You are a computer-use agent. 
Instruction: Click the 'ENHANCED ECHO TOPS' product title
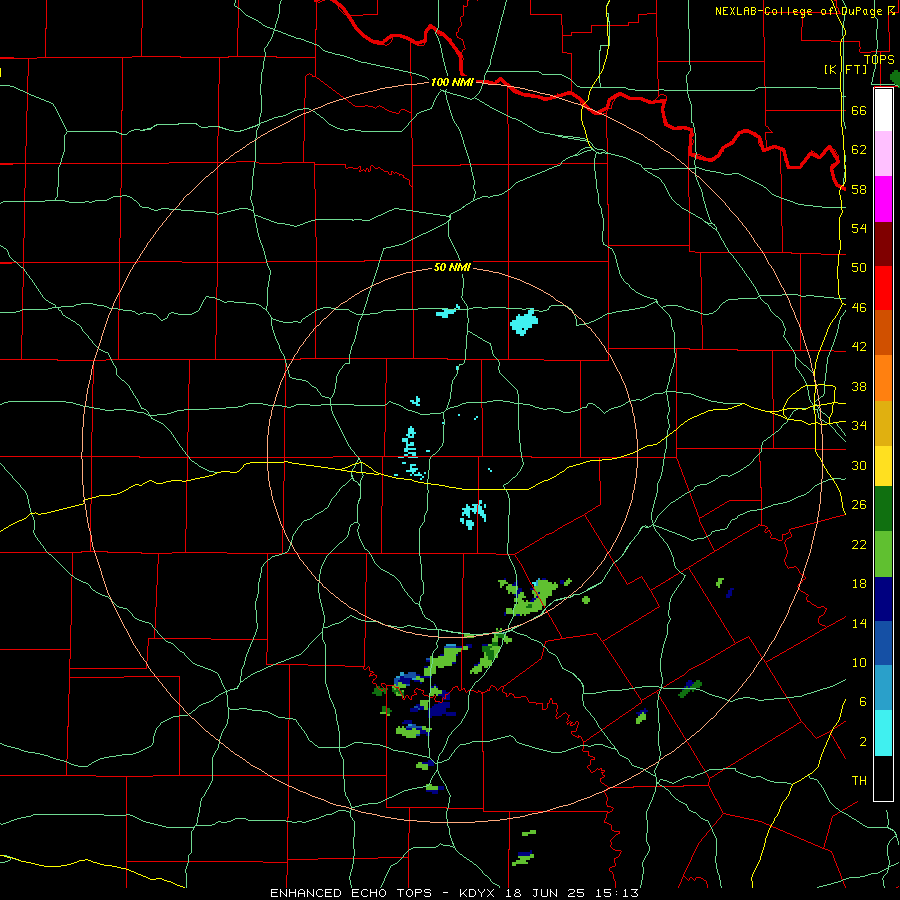coord(351,893)
